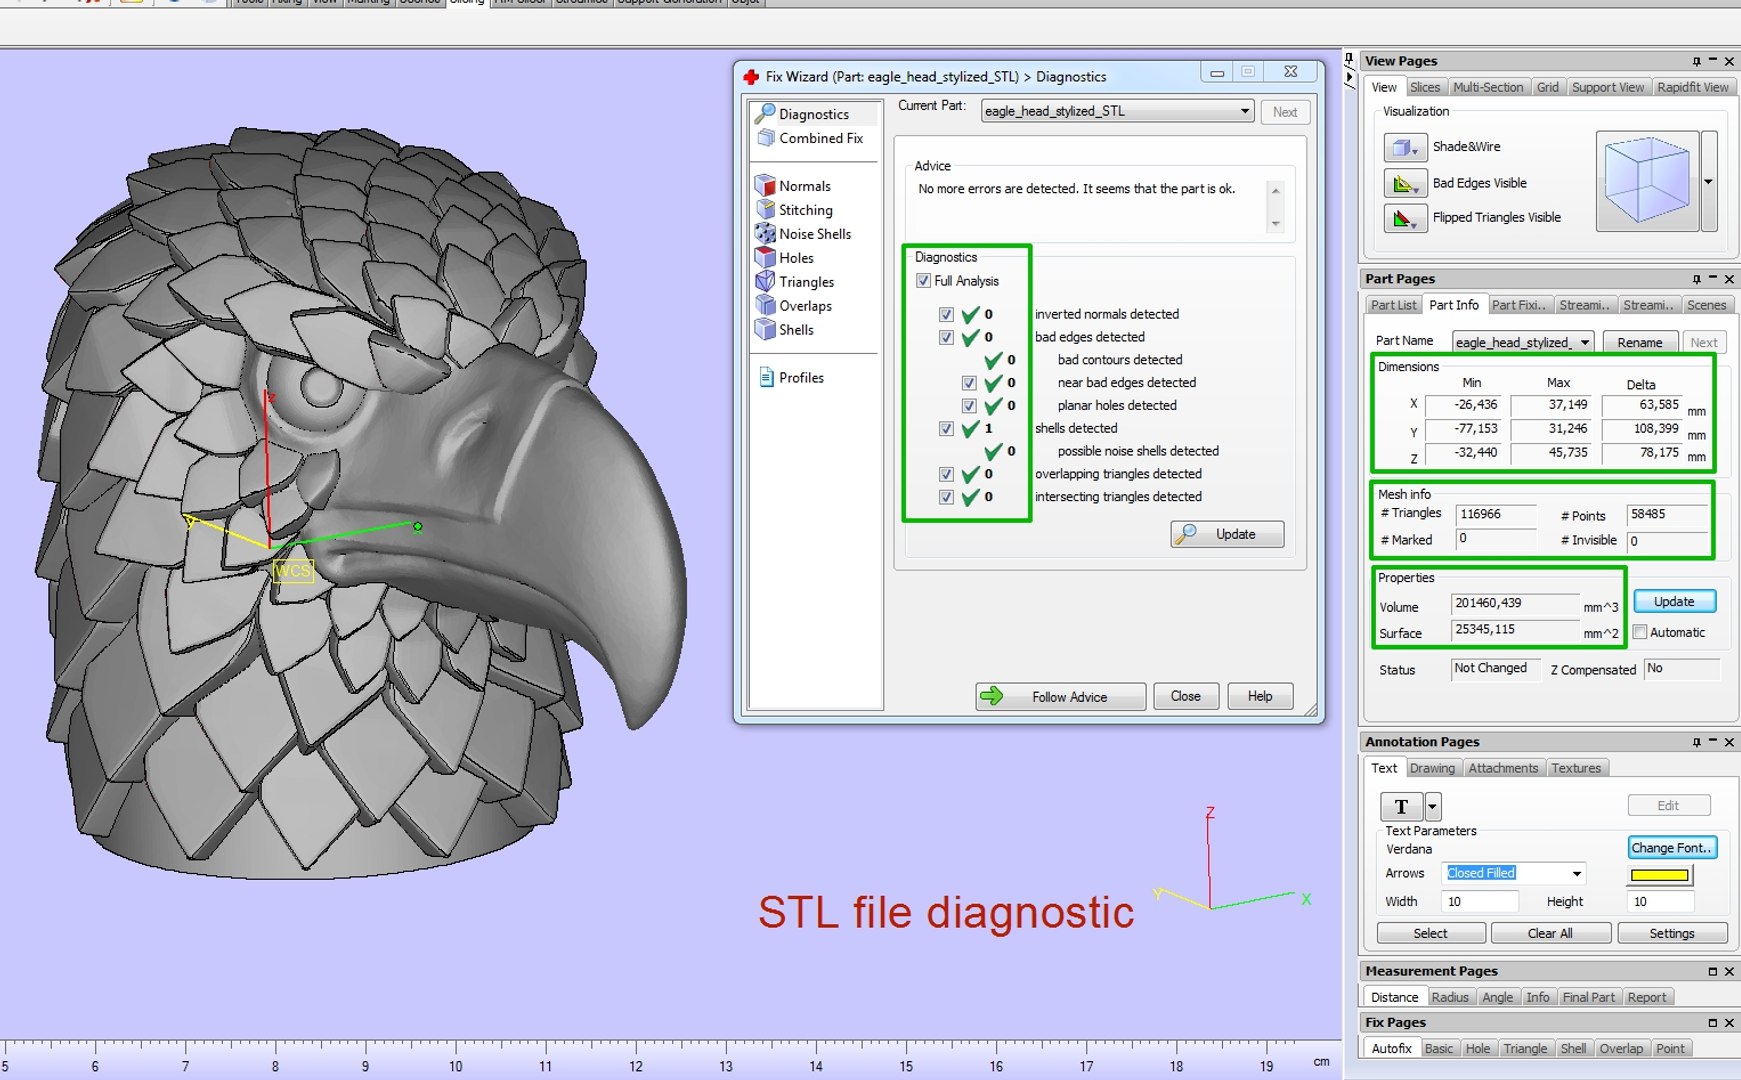Toggle the bad edges detected checkbox
The width and height of the screenshot is (1741, 1080).
pos(946,337)
